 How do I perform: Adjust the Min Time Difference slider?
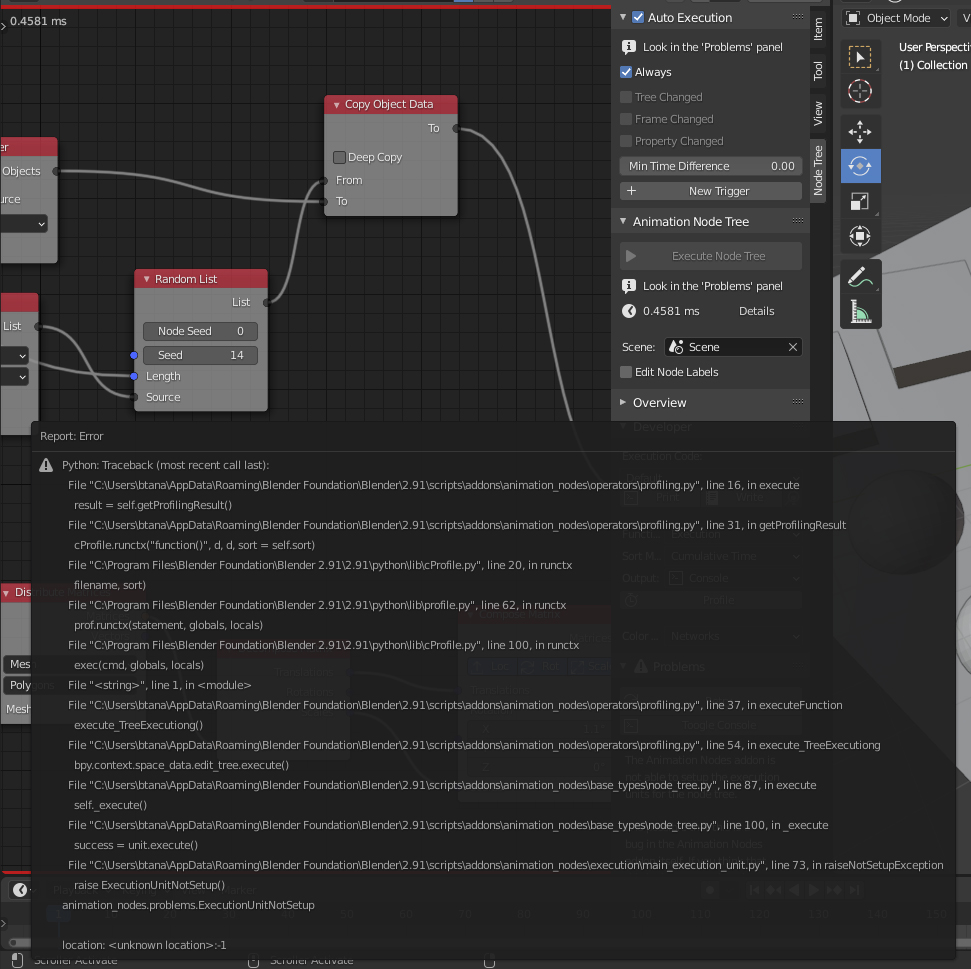point(710,166)
